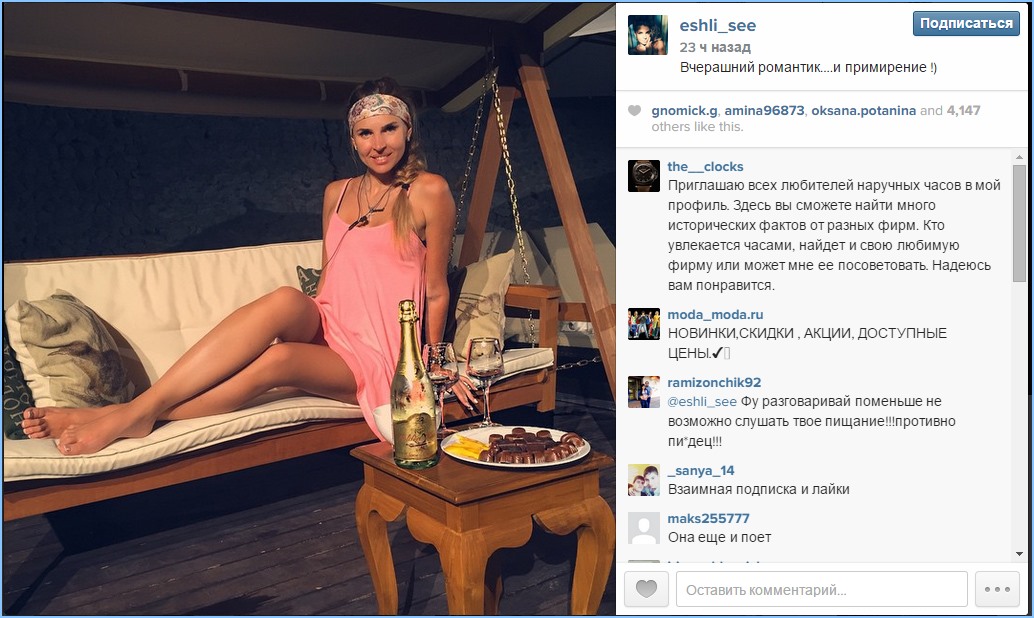Click the Подписаться follow button
Screen dimensions: 1034x618
[966, 24]
